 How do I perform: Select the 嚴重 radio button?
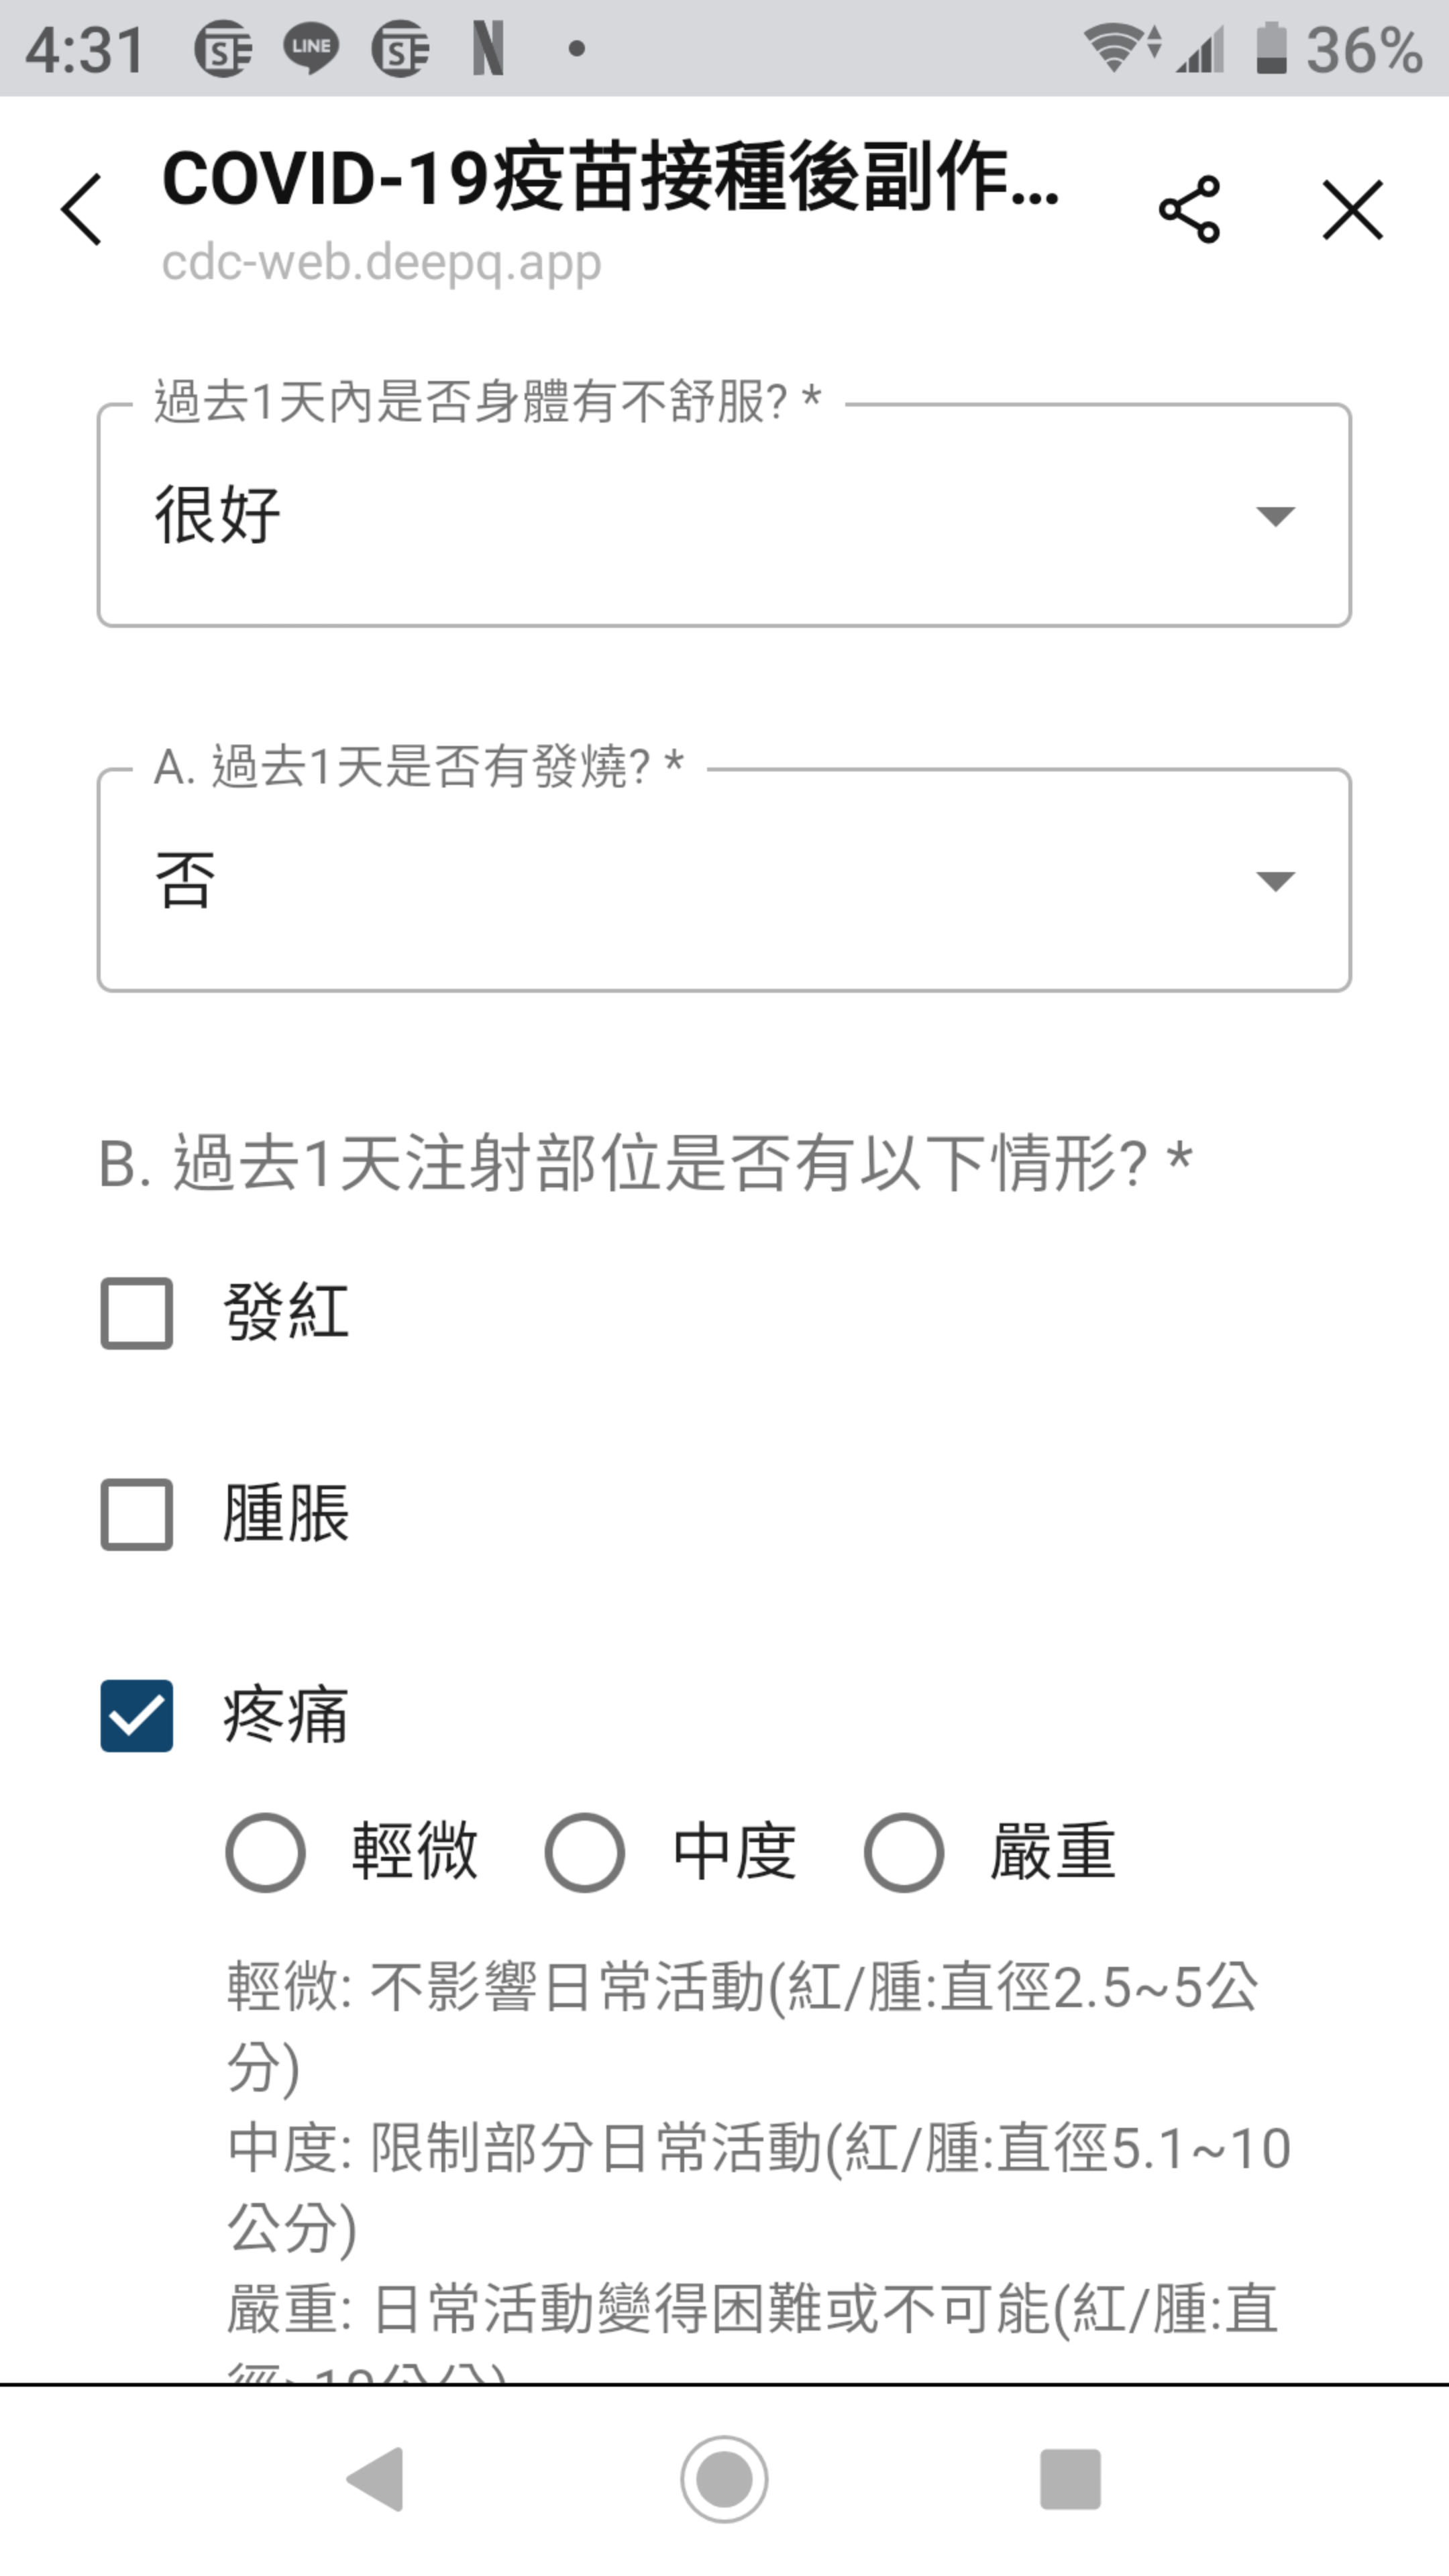[903, 1852]
